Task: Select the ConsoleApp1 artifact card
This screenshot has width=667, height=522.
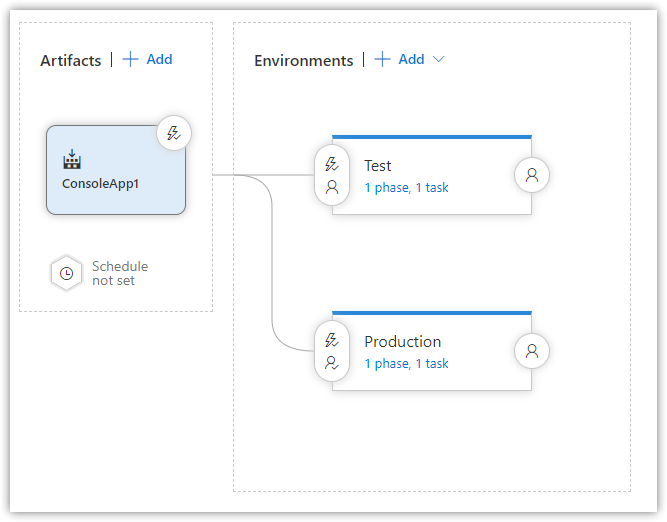Action: pos(116,170)
